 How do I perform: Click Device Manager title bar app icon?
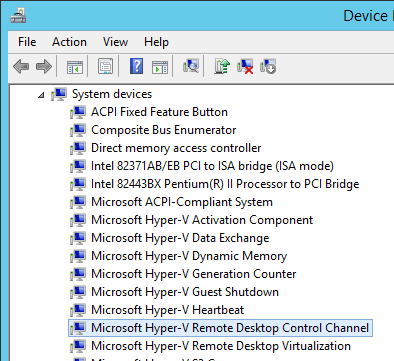18,16
